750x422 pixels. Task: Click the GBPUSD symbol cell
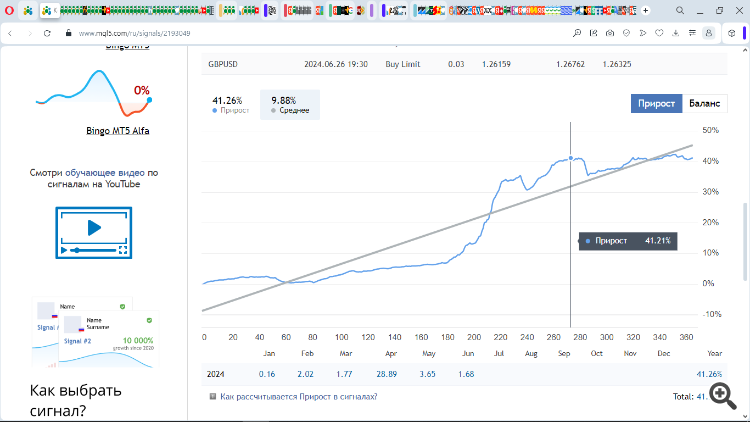223,64
